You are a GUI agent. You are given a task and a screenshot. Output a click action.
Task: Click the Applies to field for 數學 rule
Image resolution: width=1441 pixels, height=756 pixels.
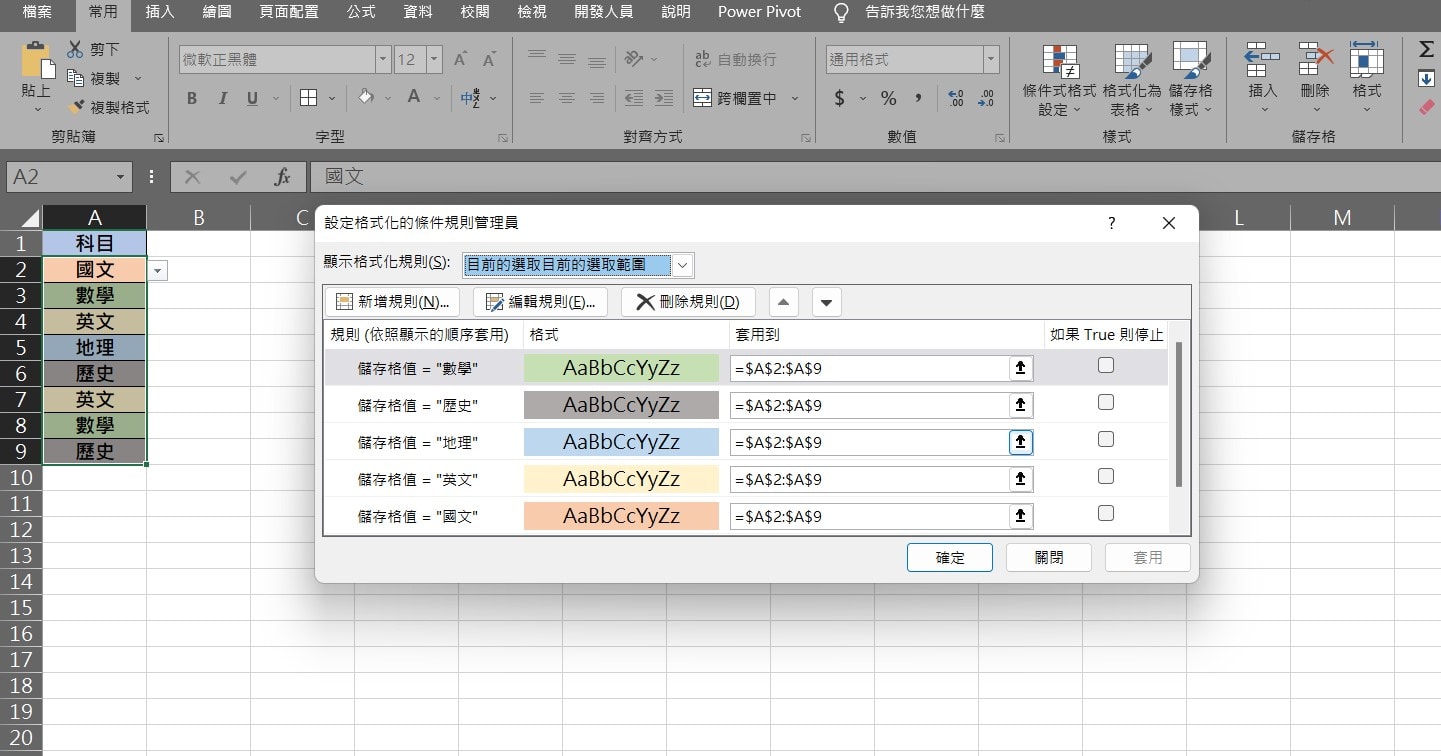(x=869, y=368)
